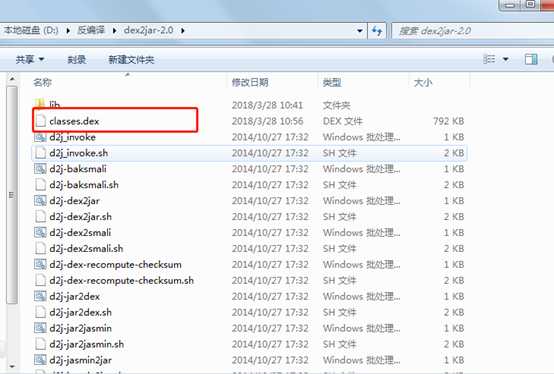Select the file name d2j-jar2dex.sh

click(81, 312)
